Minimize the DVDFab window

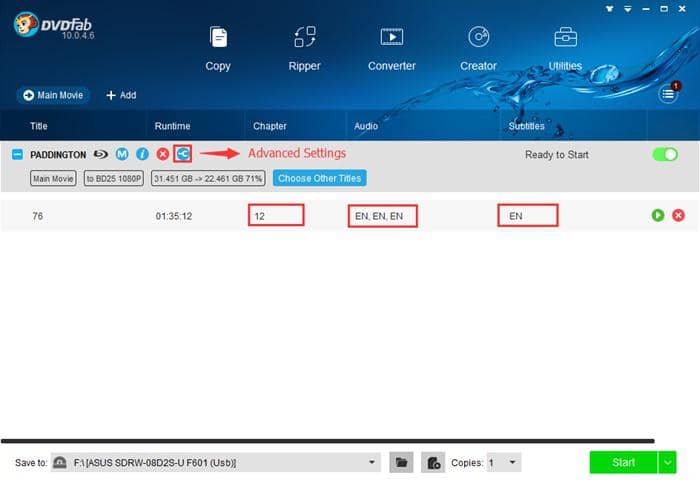(x=646, y=8)
